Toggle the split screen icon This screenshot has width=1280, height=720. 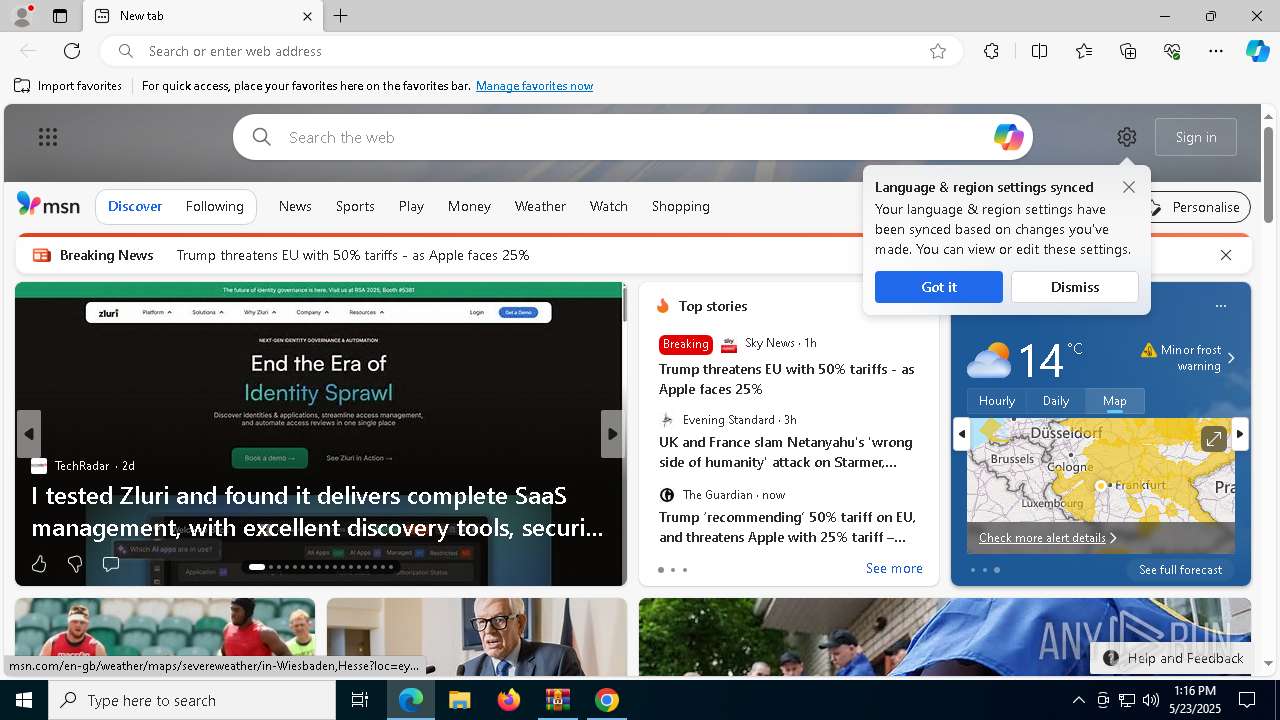tap(1039, 51)
